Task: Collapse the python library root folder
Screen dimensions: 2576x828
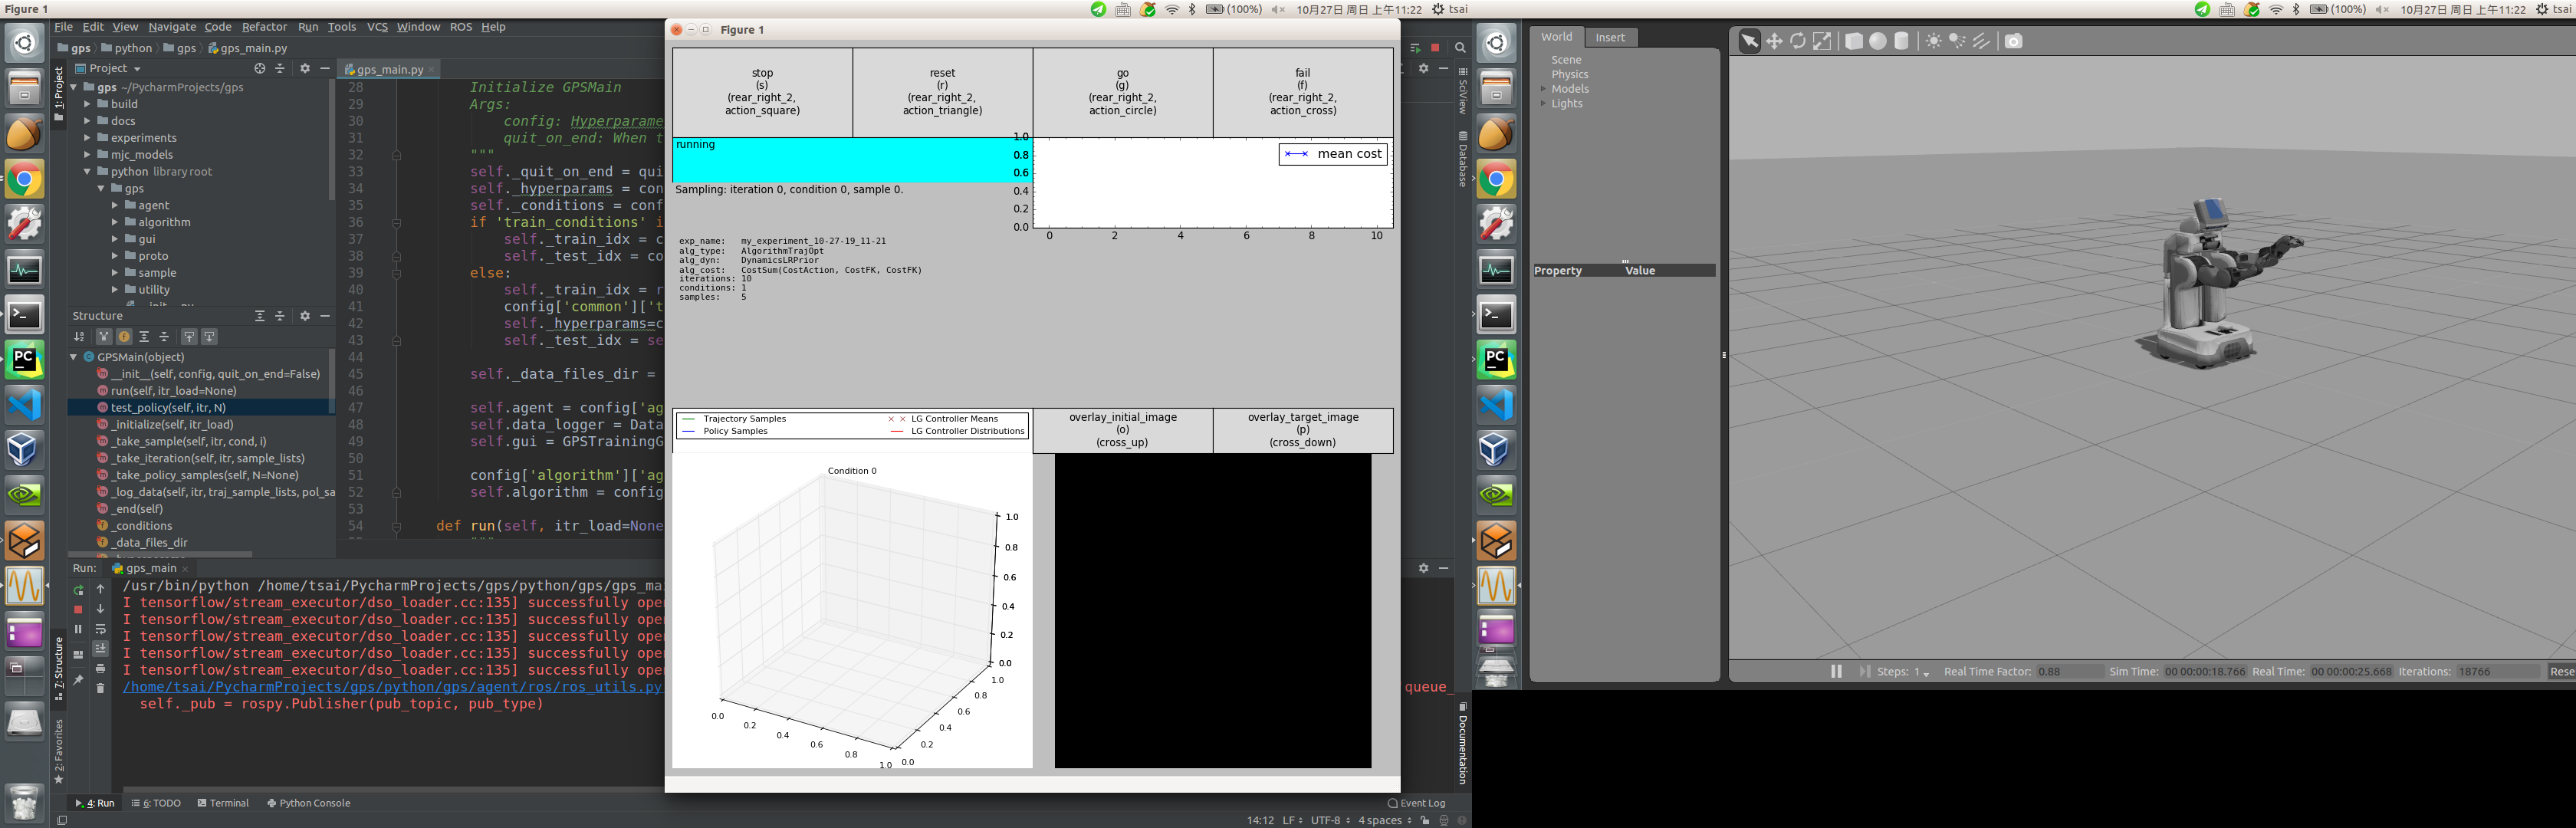Action: pos(87,172)
